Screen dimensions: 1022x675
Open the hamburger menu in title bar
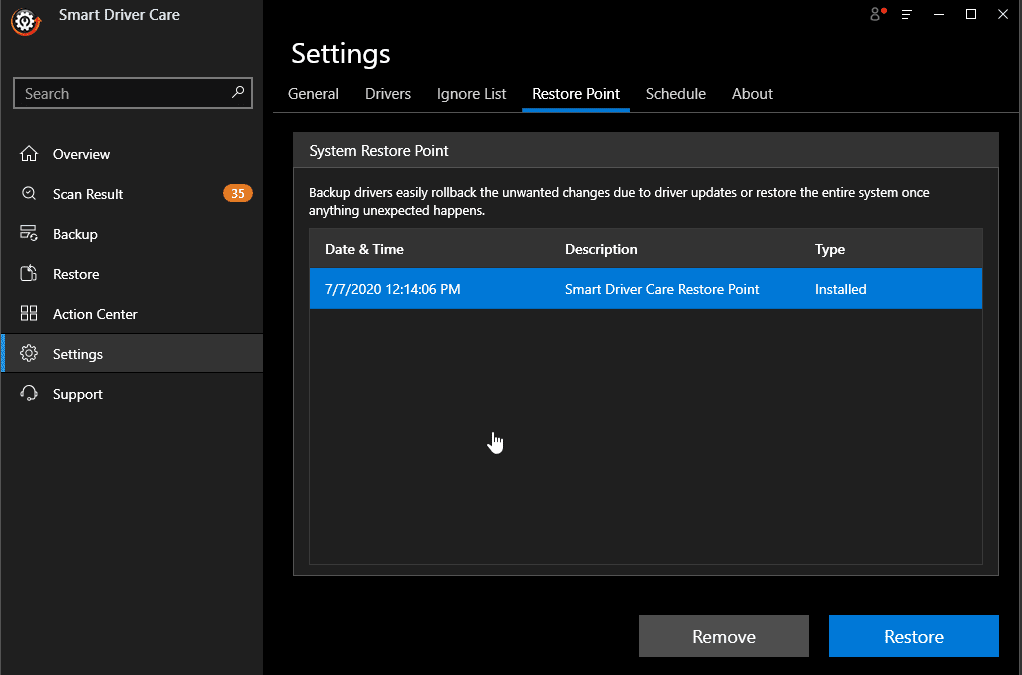(907, 14)
